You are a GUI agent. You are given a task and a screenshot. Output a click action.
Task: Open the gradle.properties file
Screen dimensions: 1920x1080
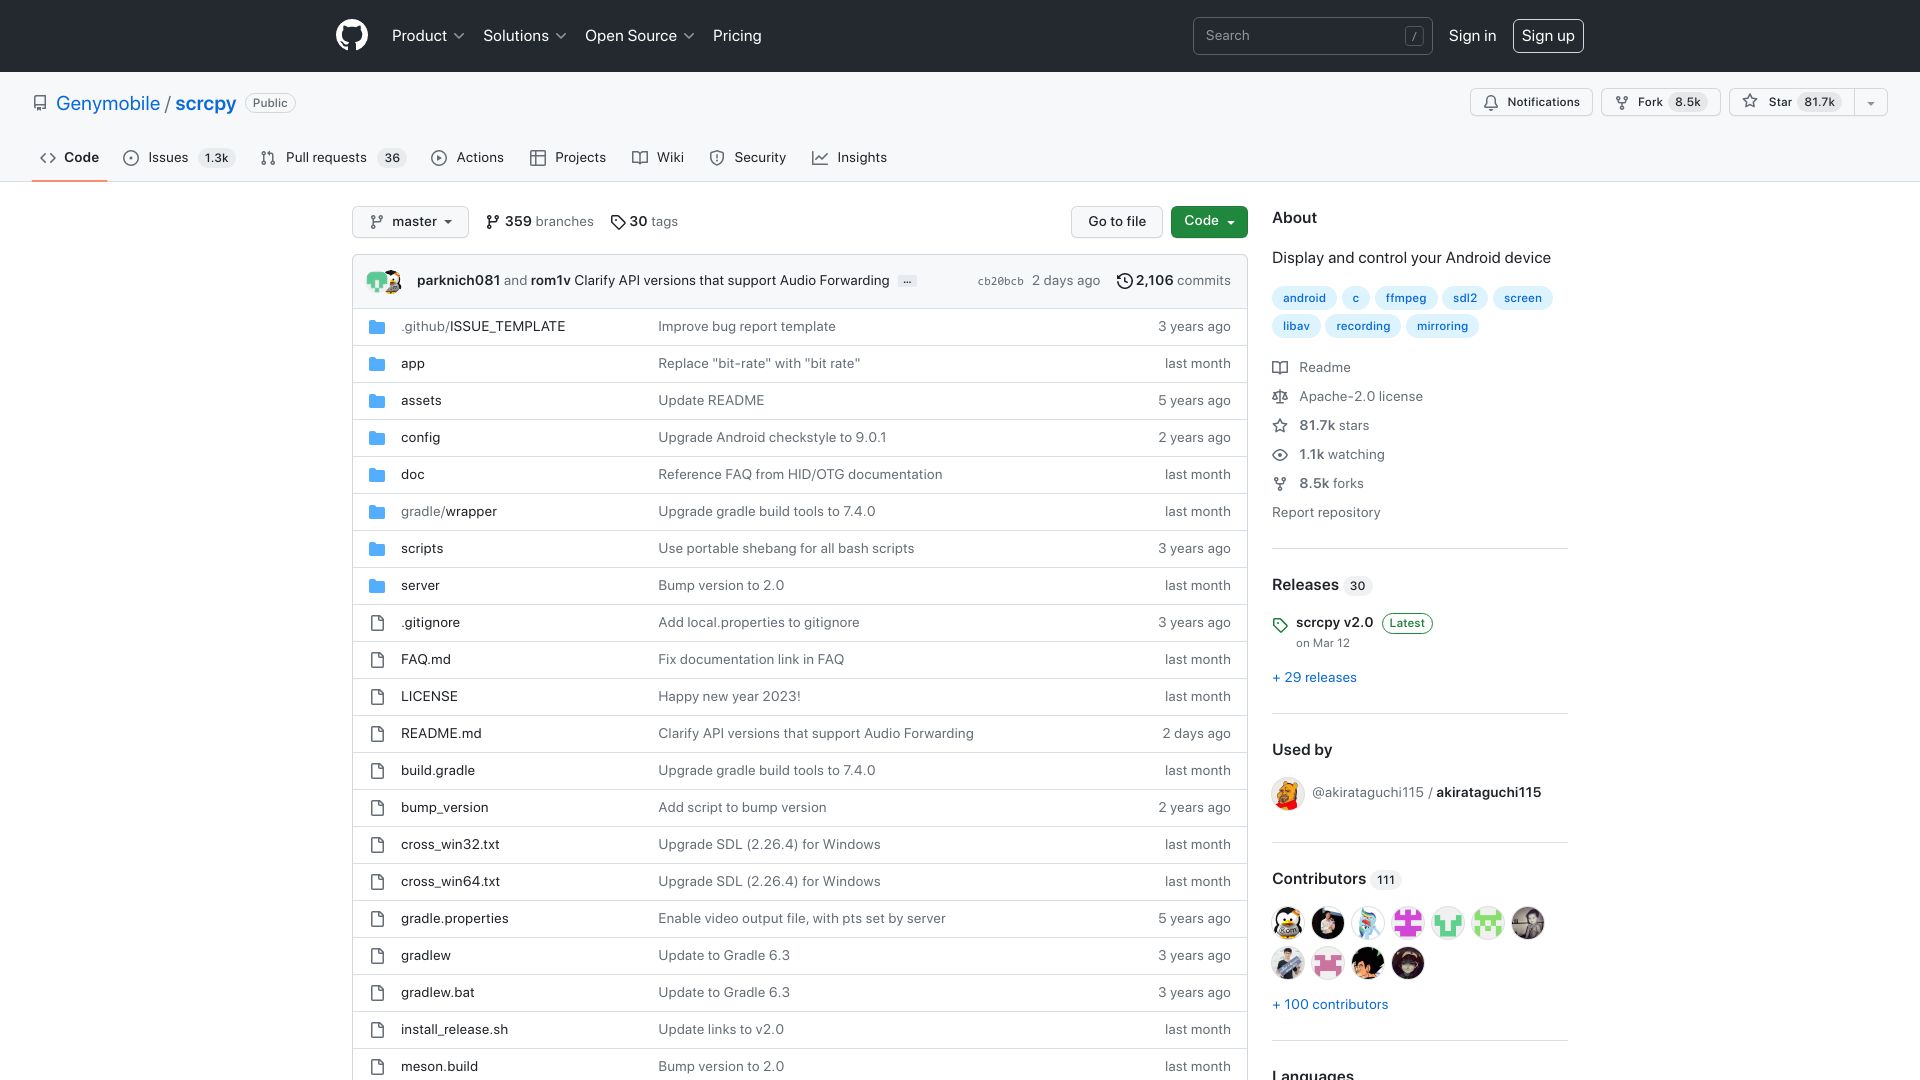(454, 919)
